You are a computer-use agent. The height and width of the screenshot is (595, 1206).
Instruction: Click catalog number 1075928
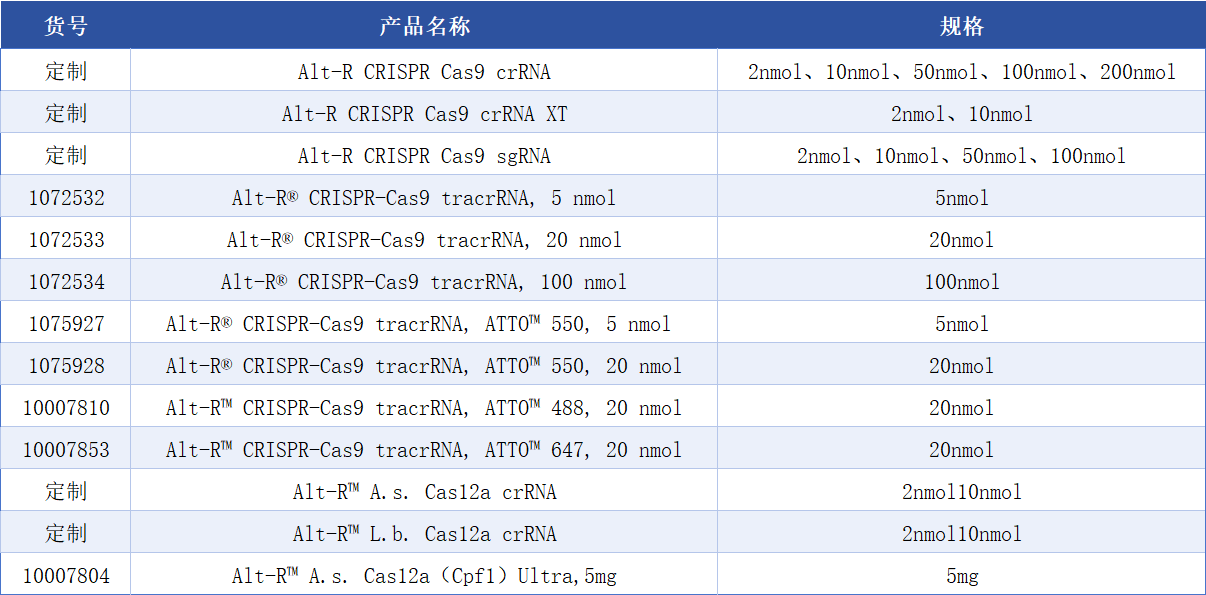pyautogui.click(x=66, y=366)
